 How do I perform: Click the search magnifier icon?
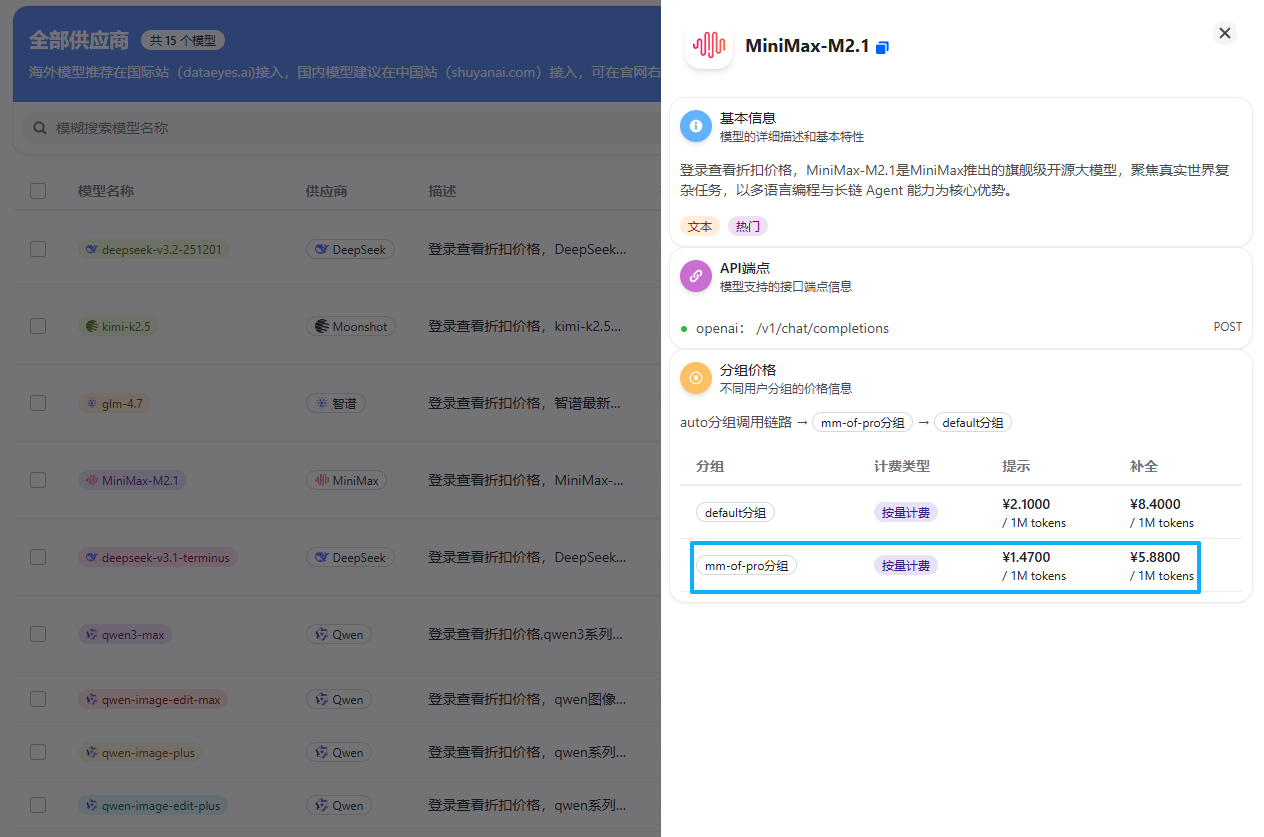[40, 128]
